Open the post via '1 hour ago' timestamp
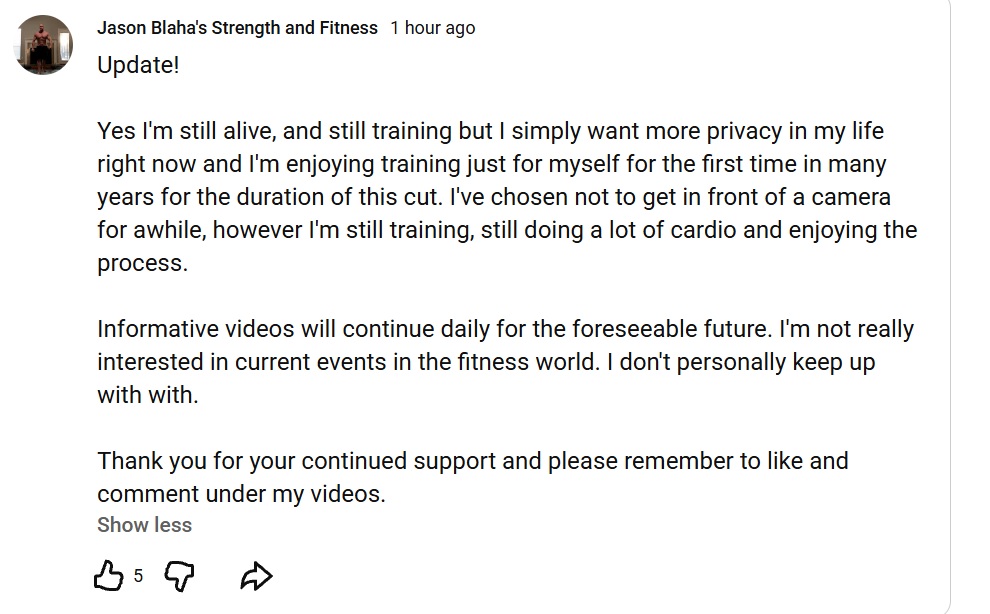 432,28
